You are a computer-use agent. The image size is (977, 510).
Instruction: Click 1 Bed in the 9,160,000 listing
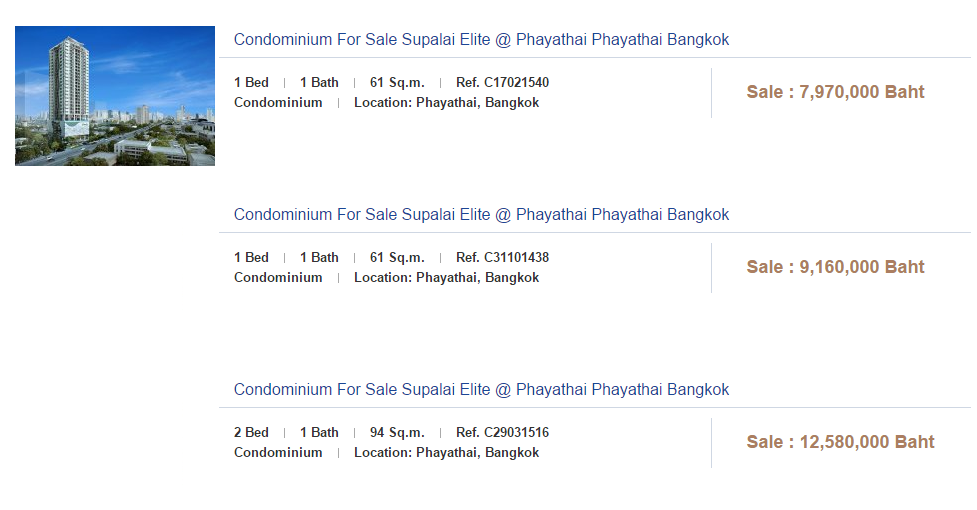[251, 258]
